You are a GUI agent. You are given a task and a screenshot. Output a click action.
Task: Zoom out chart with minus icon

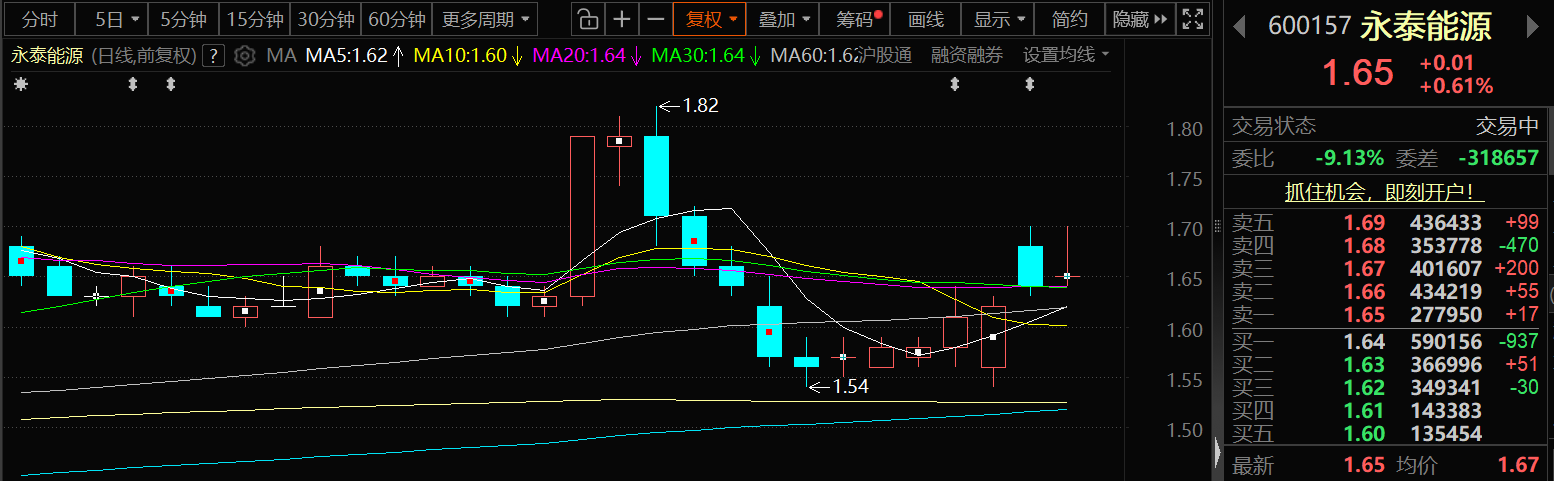655,19
